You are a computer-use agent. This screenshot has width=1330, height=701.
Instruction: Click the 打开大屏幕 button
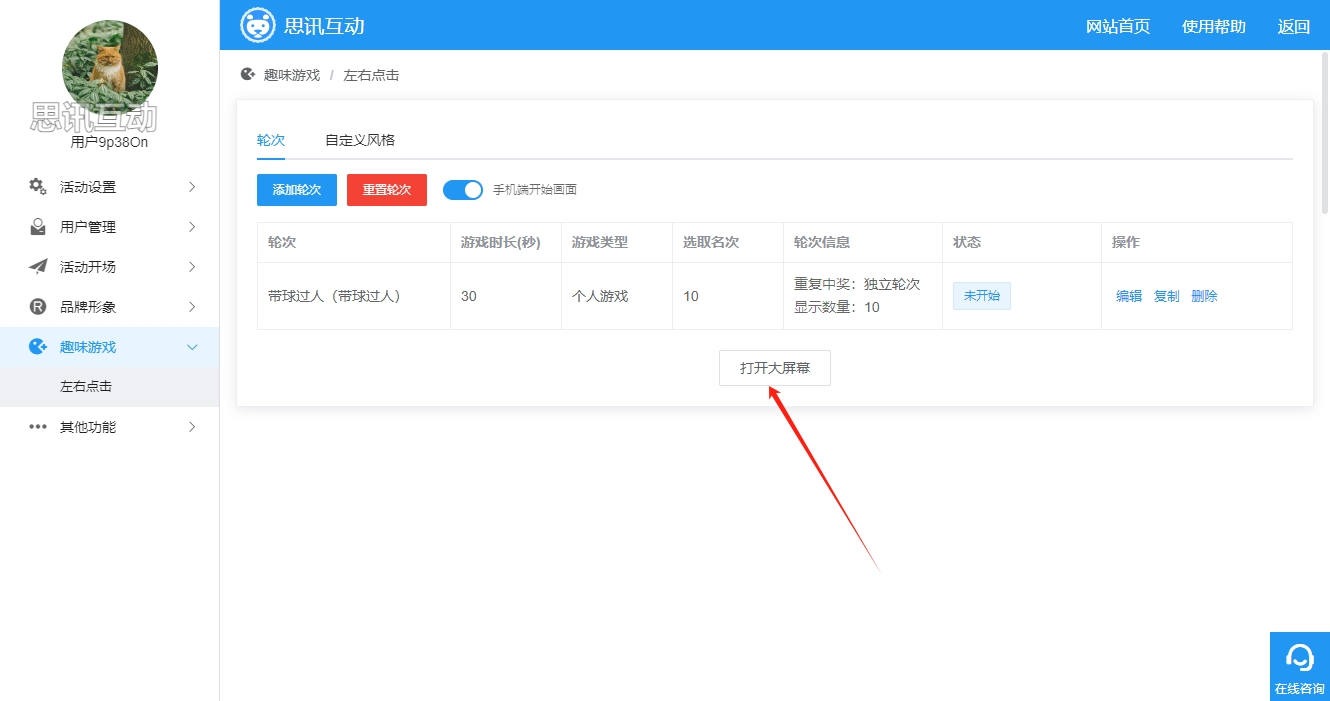[x=775, y=368]
